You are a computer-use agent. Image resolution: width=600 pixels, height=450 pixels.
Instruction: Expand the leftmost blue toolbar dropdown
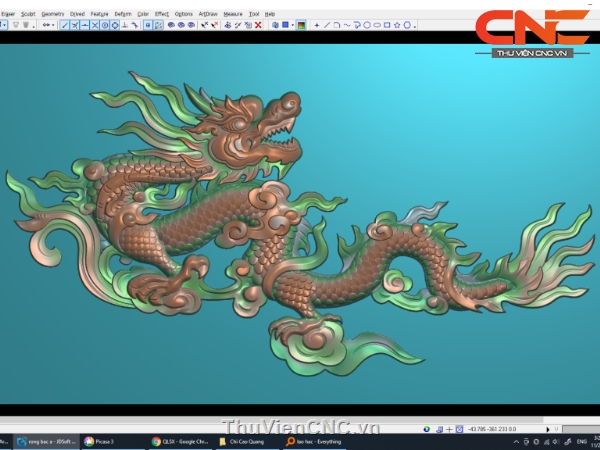[x=3, y=25]
